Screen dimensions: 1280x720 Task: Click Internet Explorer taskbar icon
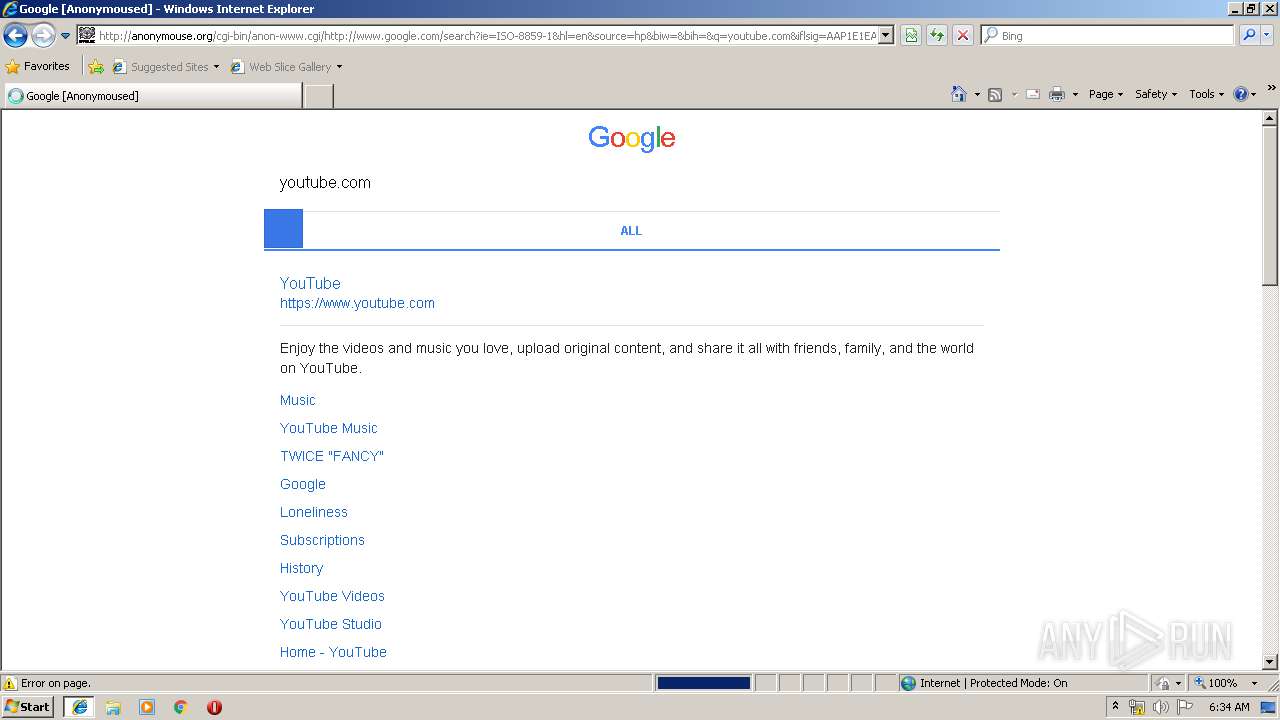coord(80,707)
